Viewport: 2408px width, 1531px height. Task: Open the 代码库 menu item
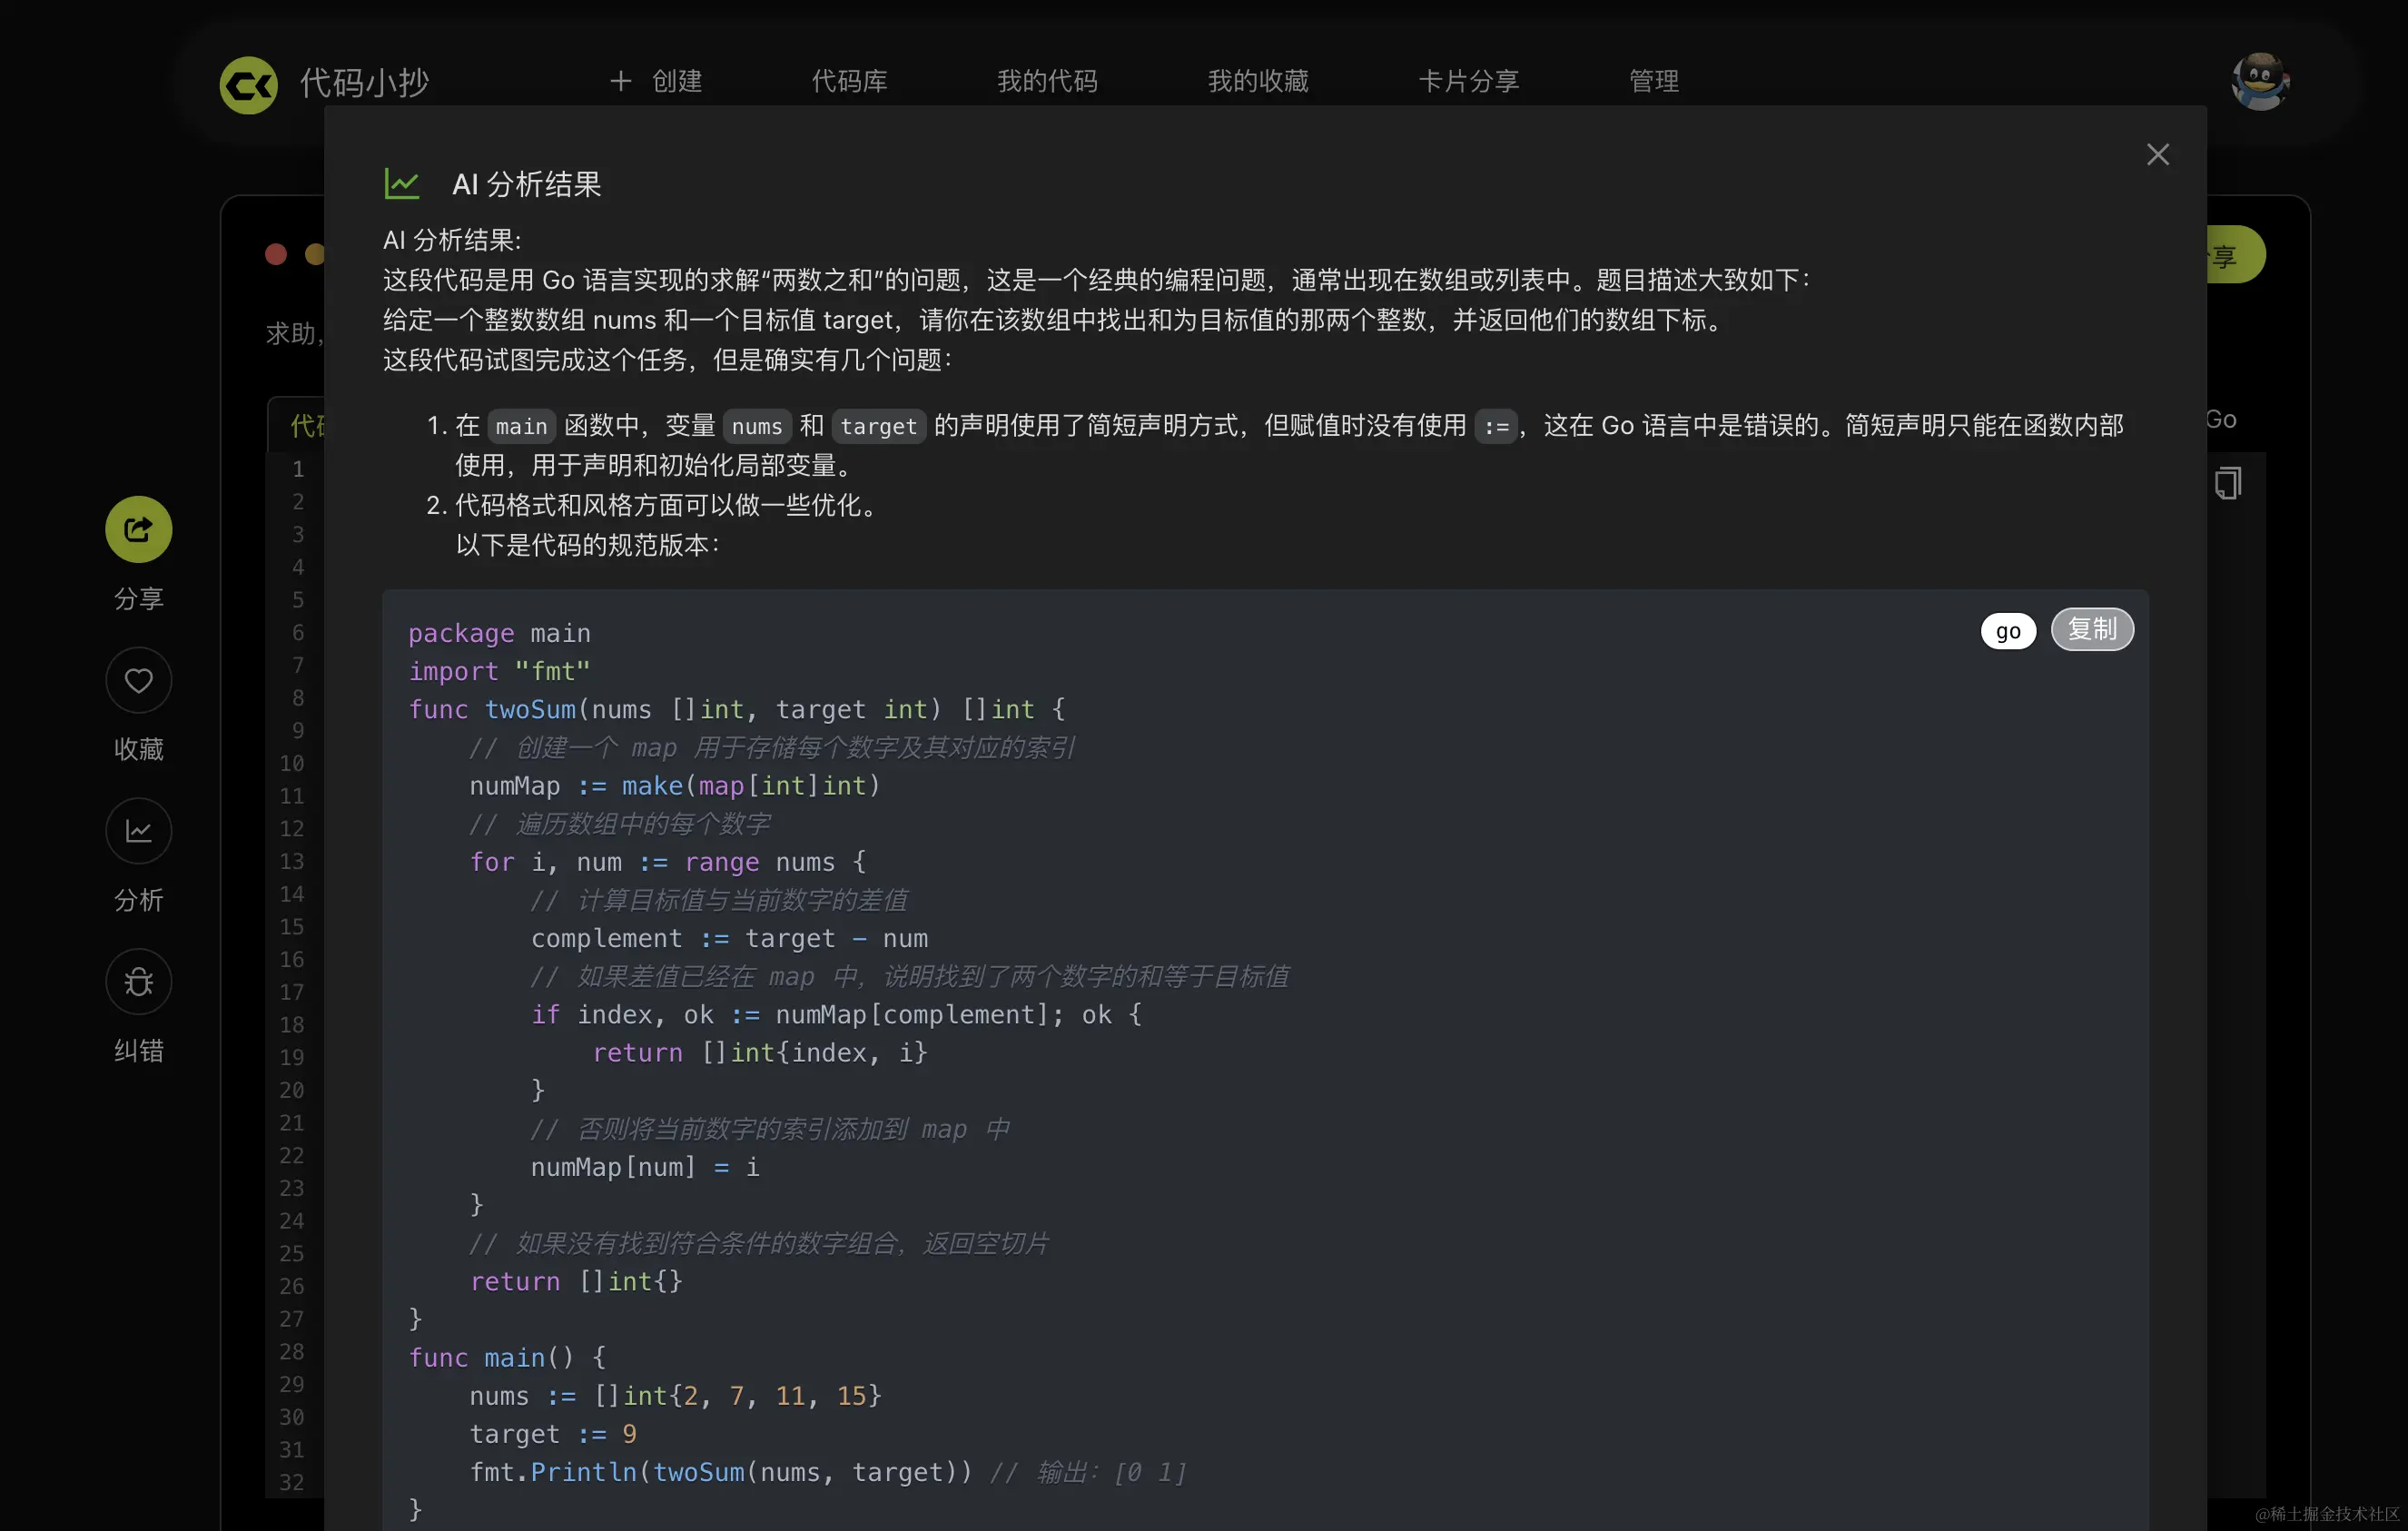click(x=849, y=81)
